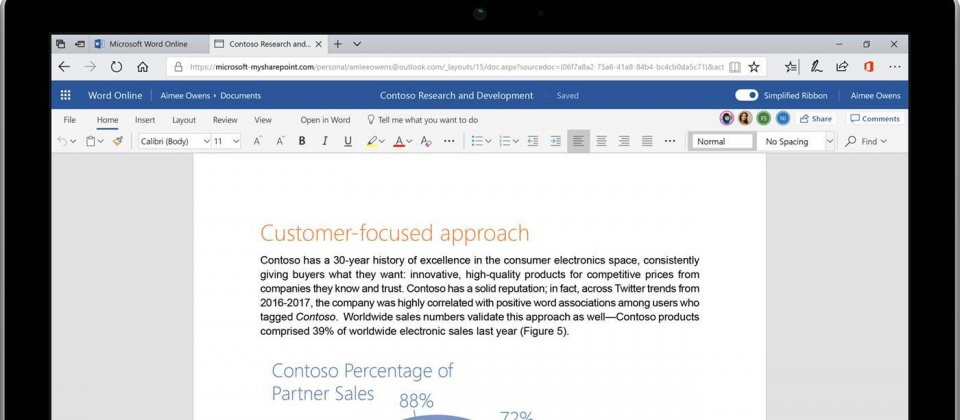Reload the page in browser
The width and height of the screenshot is (960, 420).
(x=116, y=67)
